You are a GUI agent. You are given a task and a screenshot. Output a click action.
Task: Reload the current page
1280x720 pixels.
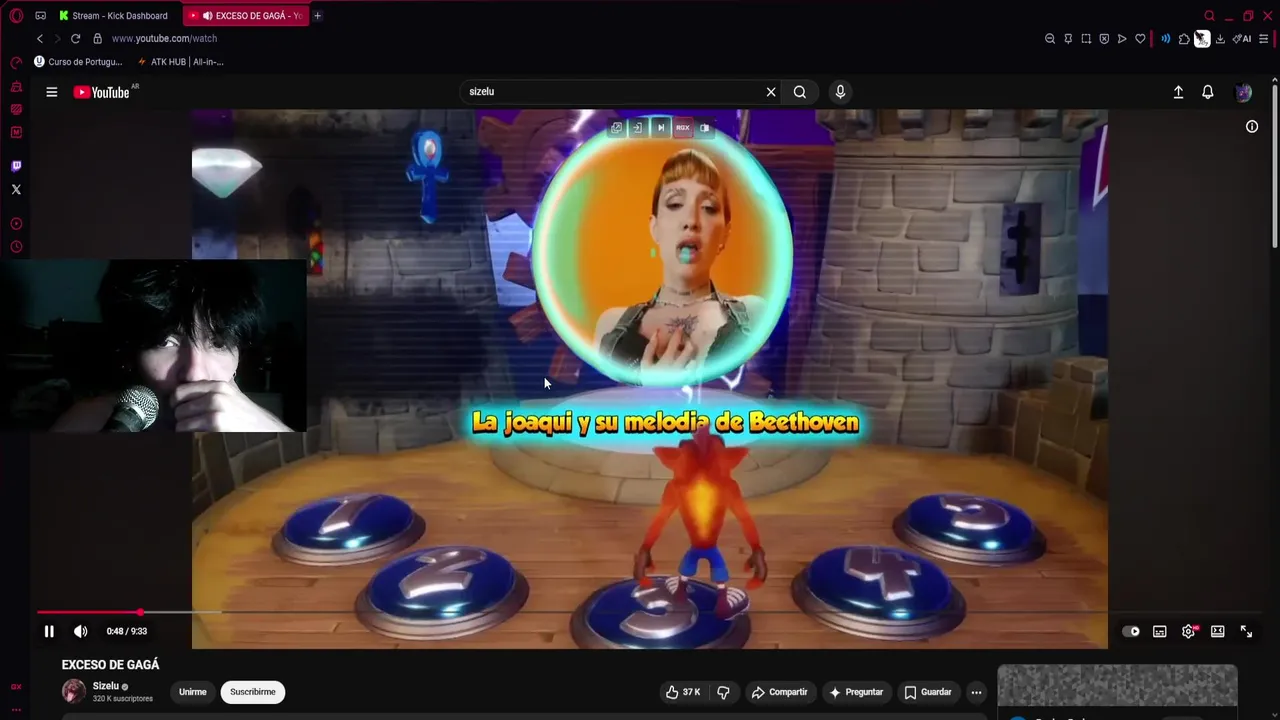75,39
